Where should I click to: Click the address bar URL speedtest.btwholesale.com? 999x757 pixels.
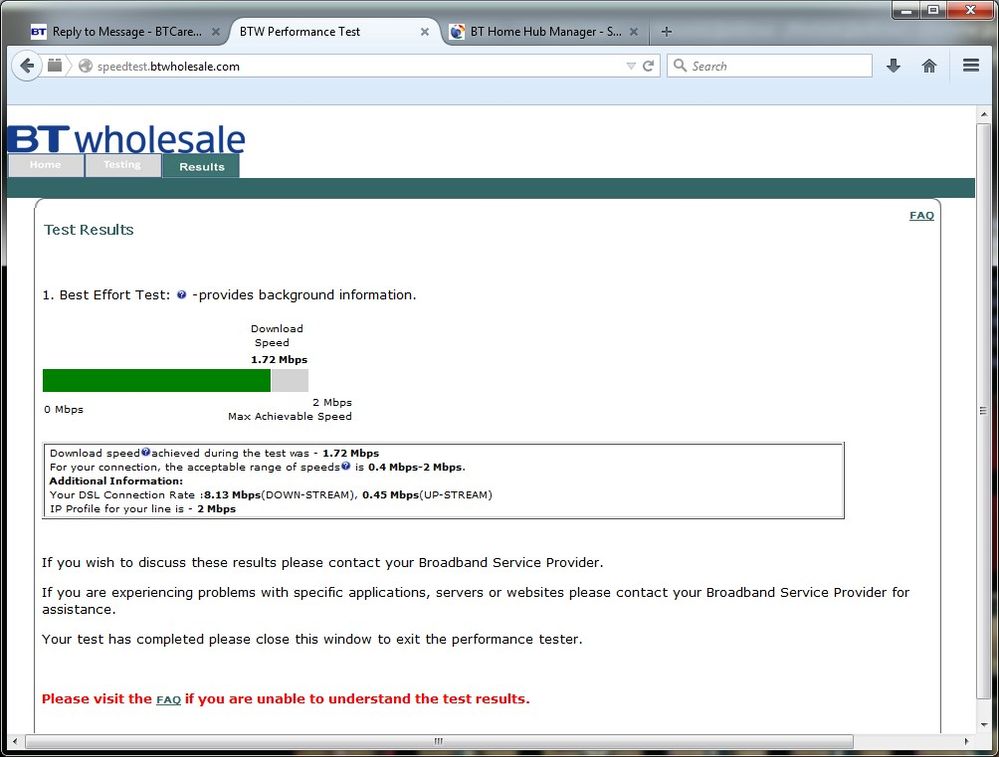168,66
